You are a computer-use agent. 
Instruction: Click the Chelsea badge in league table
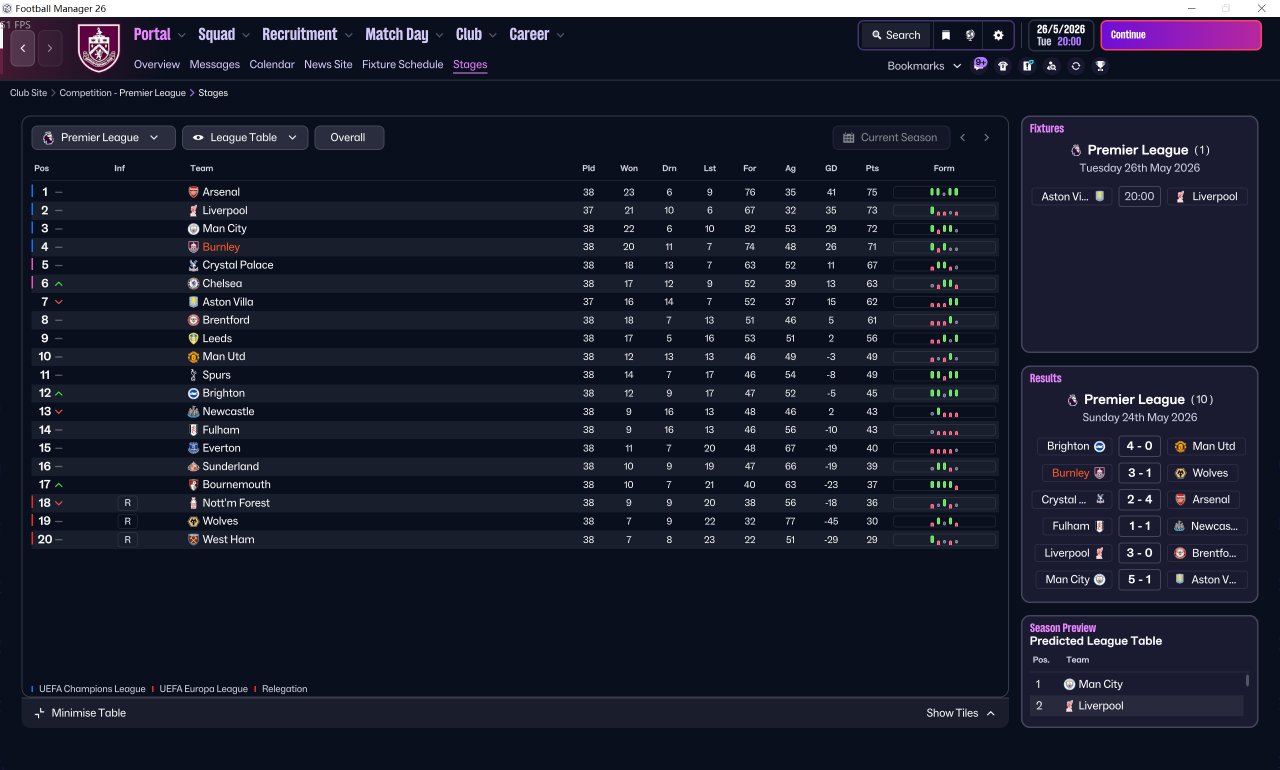194,283
